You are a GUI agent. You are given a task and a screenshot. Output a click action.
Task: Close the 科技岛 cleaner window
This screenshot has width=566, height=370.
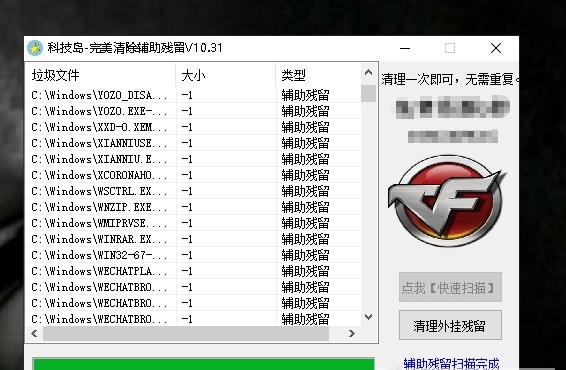496,48
